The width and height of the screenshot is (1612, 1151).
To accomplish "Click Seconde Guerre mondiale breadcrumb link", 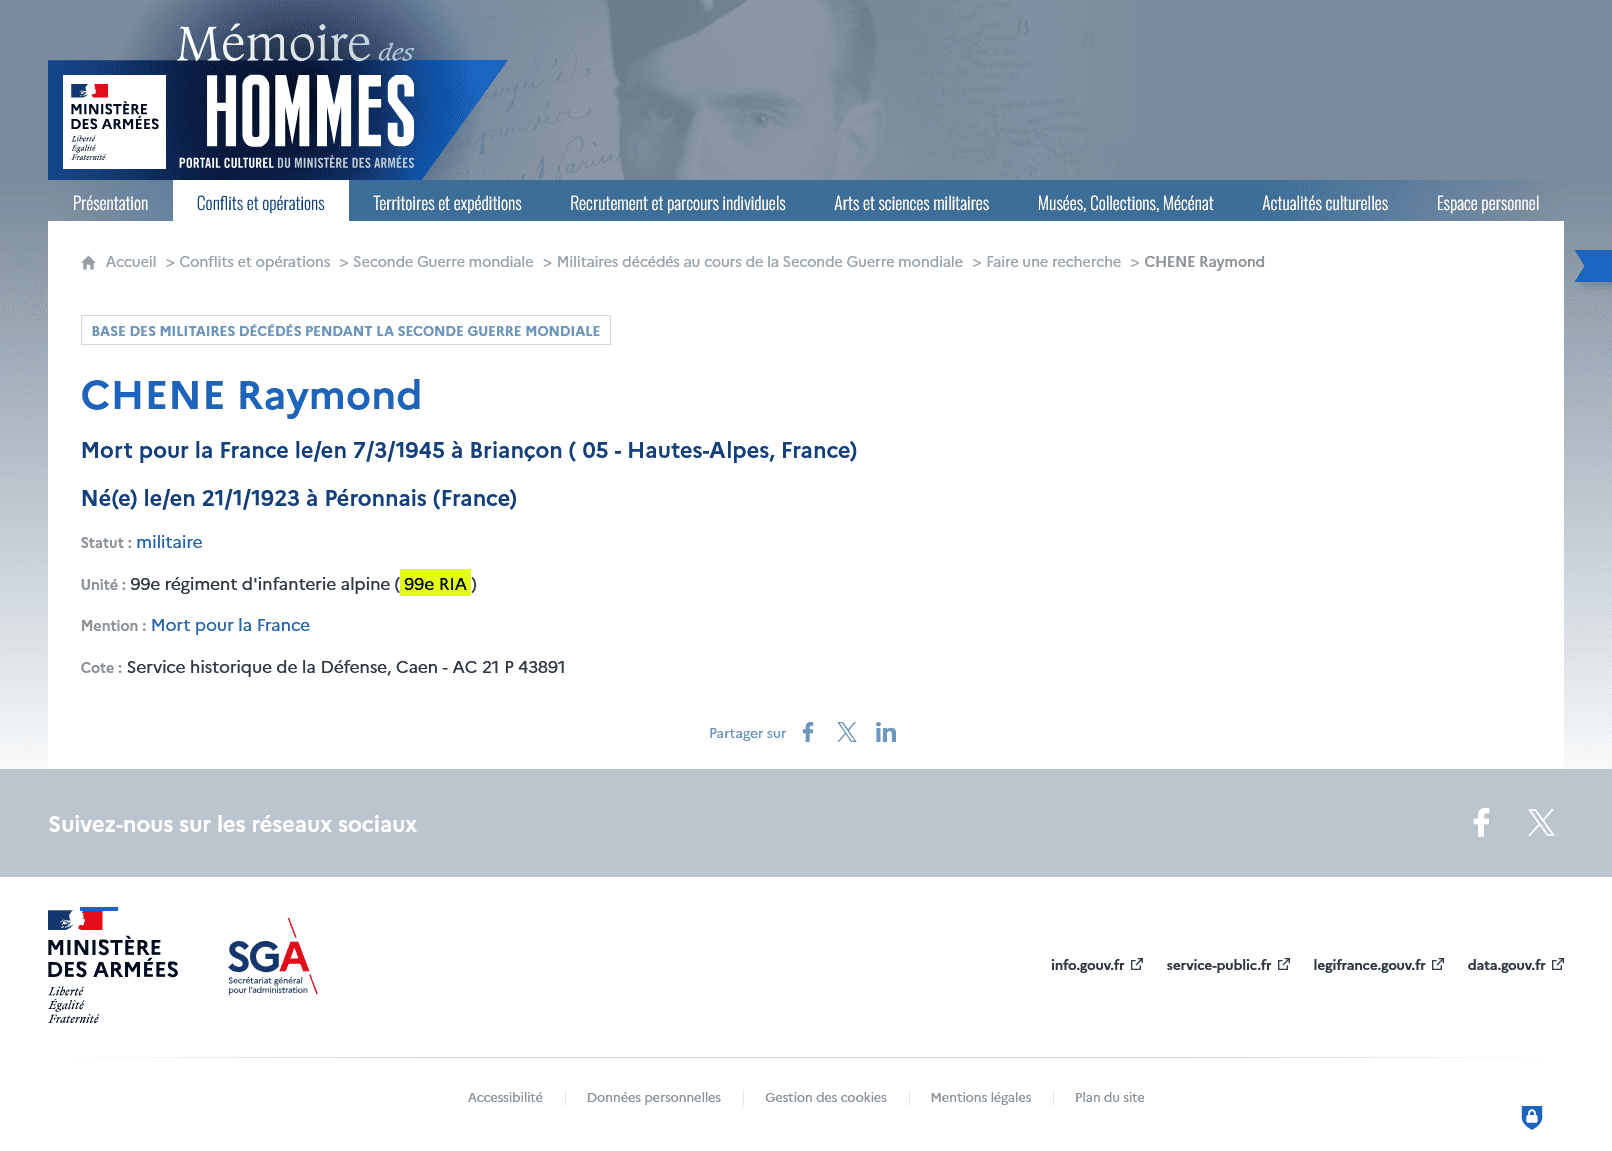I will 443,262.
